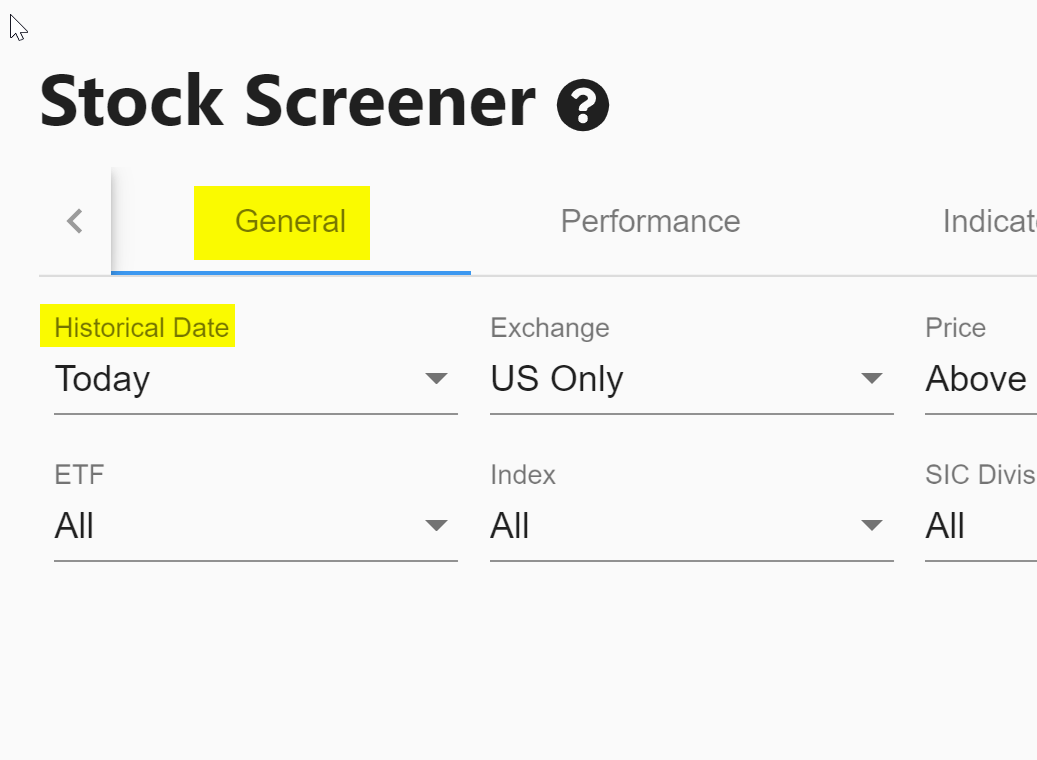This screenshot has height=760, width=1037.
Task: Click the Historical Date label
Action: tap(141, 328)
